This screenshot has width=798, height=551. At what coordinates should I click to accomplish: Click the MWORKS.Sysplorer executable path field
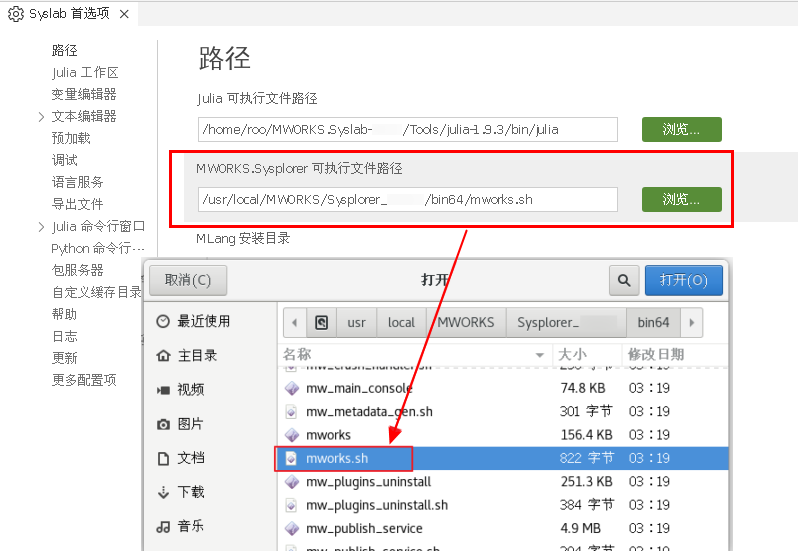tap(407, 199)
